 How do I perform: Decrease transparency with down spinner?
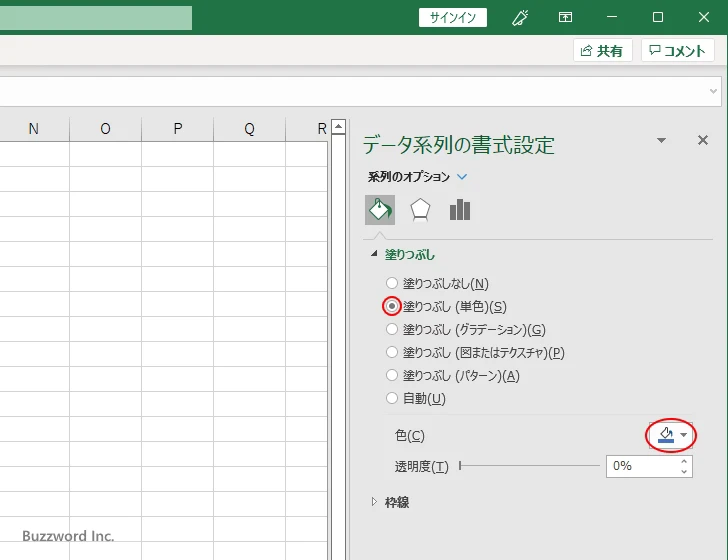(x=684, y=471)
